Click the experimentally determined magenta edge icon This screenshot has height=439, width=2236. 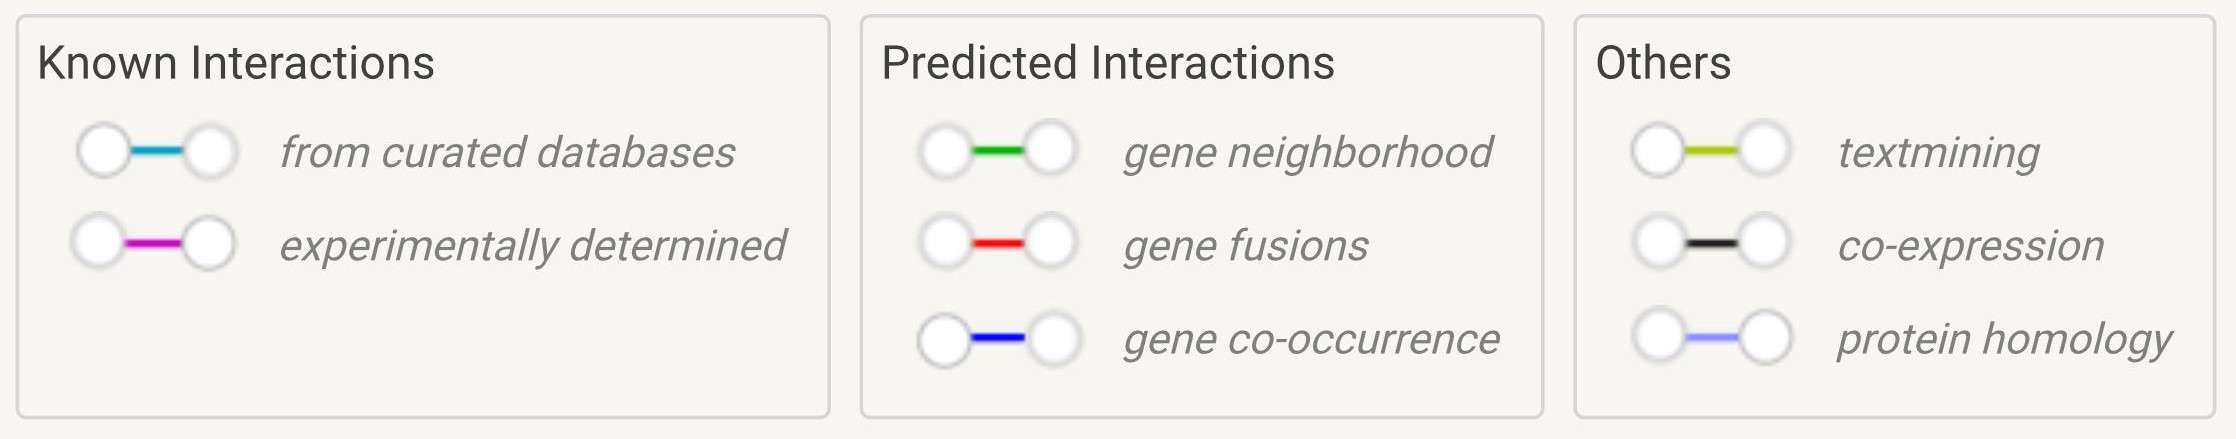tap(153, 243)
